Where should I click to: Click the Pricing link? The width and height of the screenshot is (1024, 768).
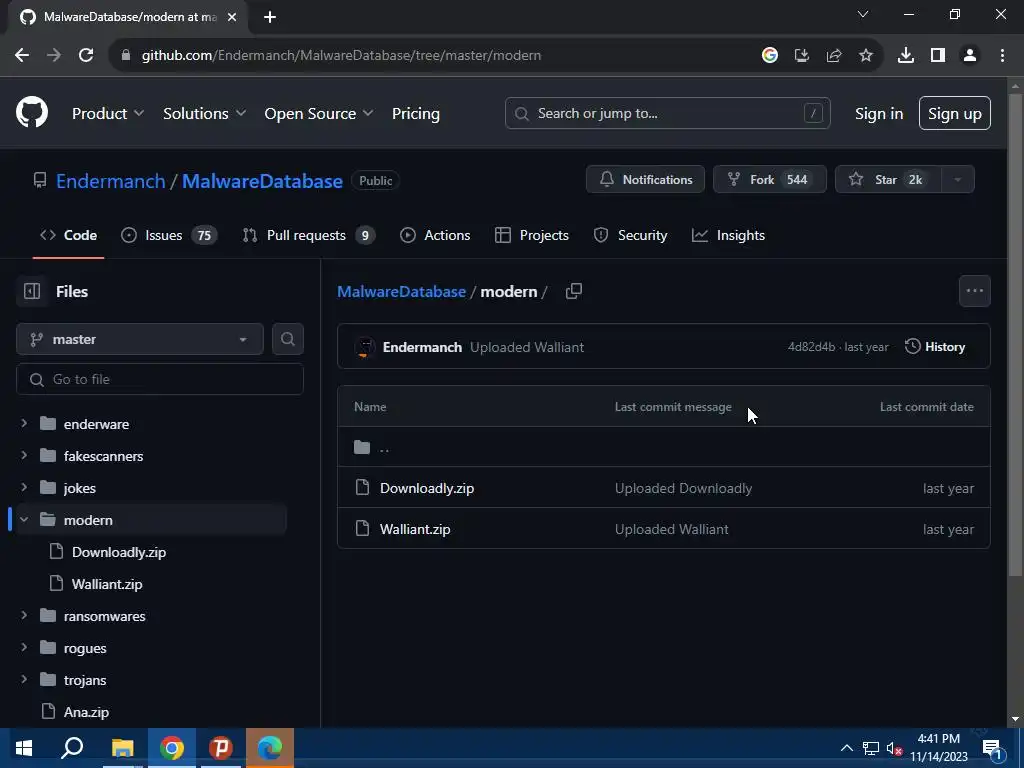click(x=416, y=114)
